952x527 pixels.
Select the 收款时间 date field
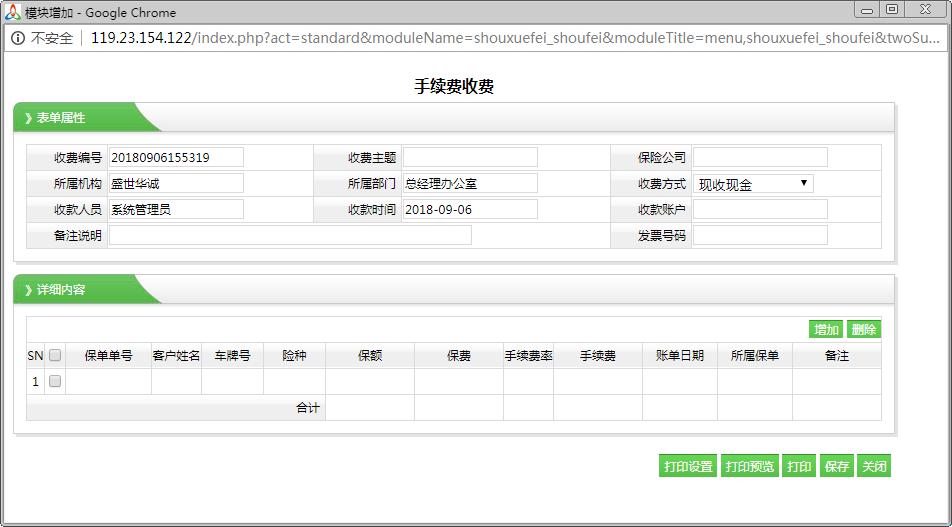tap(470, 210)
